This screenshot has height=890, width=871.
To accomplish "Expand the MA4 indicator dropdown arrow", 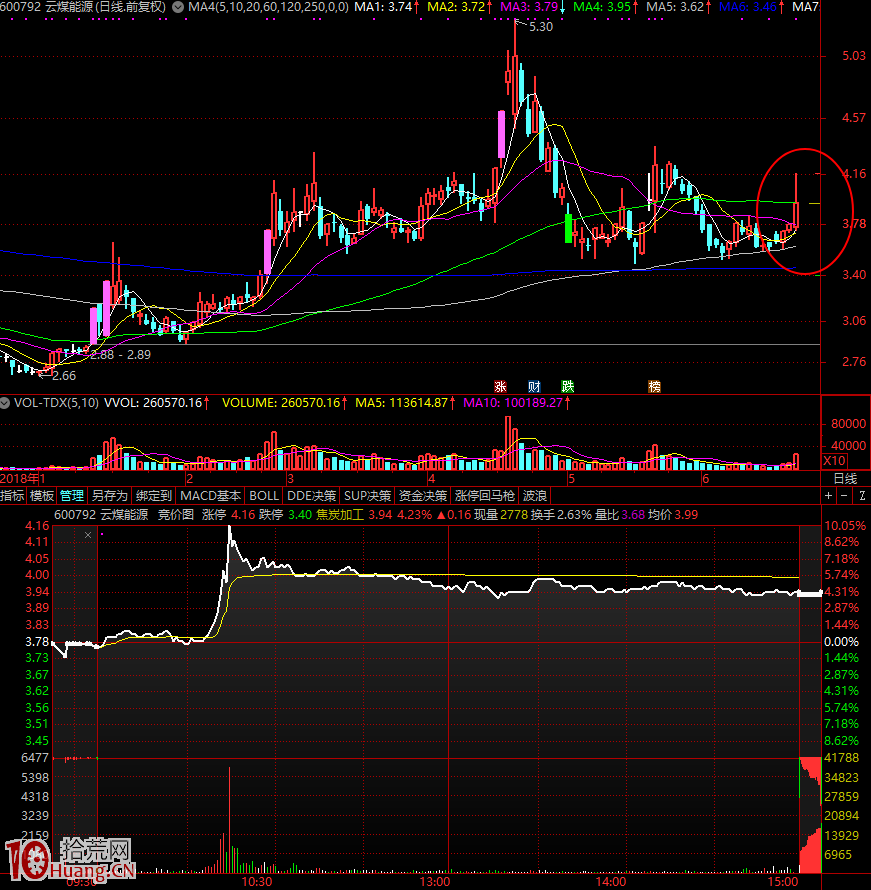I will click(178, 7).
